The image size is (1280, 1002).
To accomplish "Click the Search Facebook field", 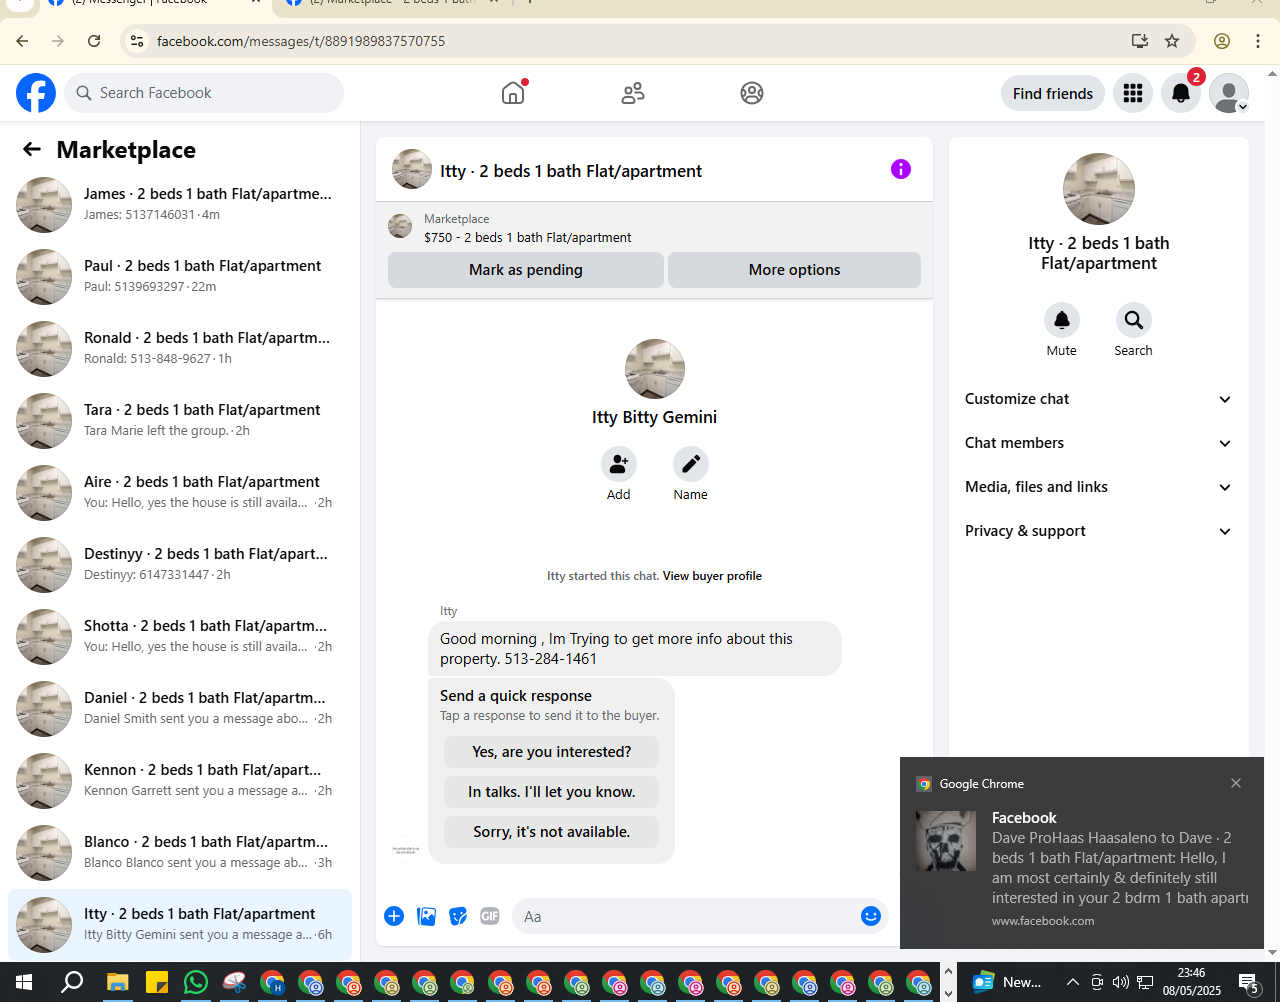I will pos(204,93).
